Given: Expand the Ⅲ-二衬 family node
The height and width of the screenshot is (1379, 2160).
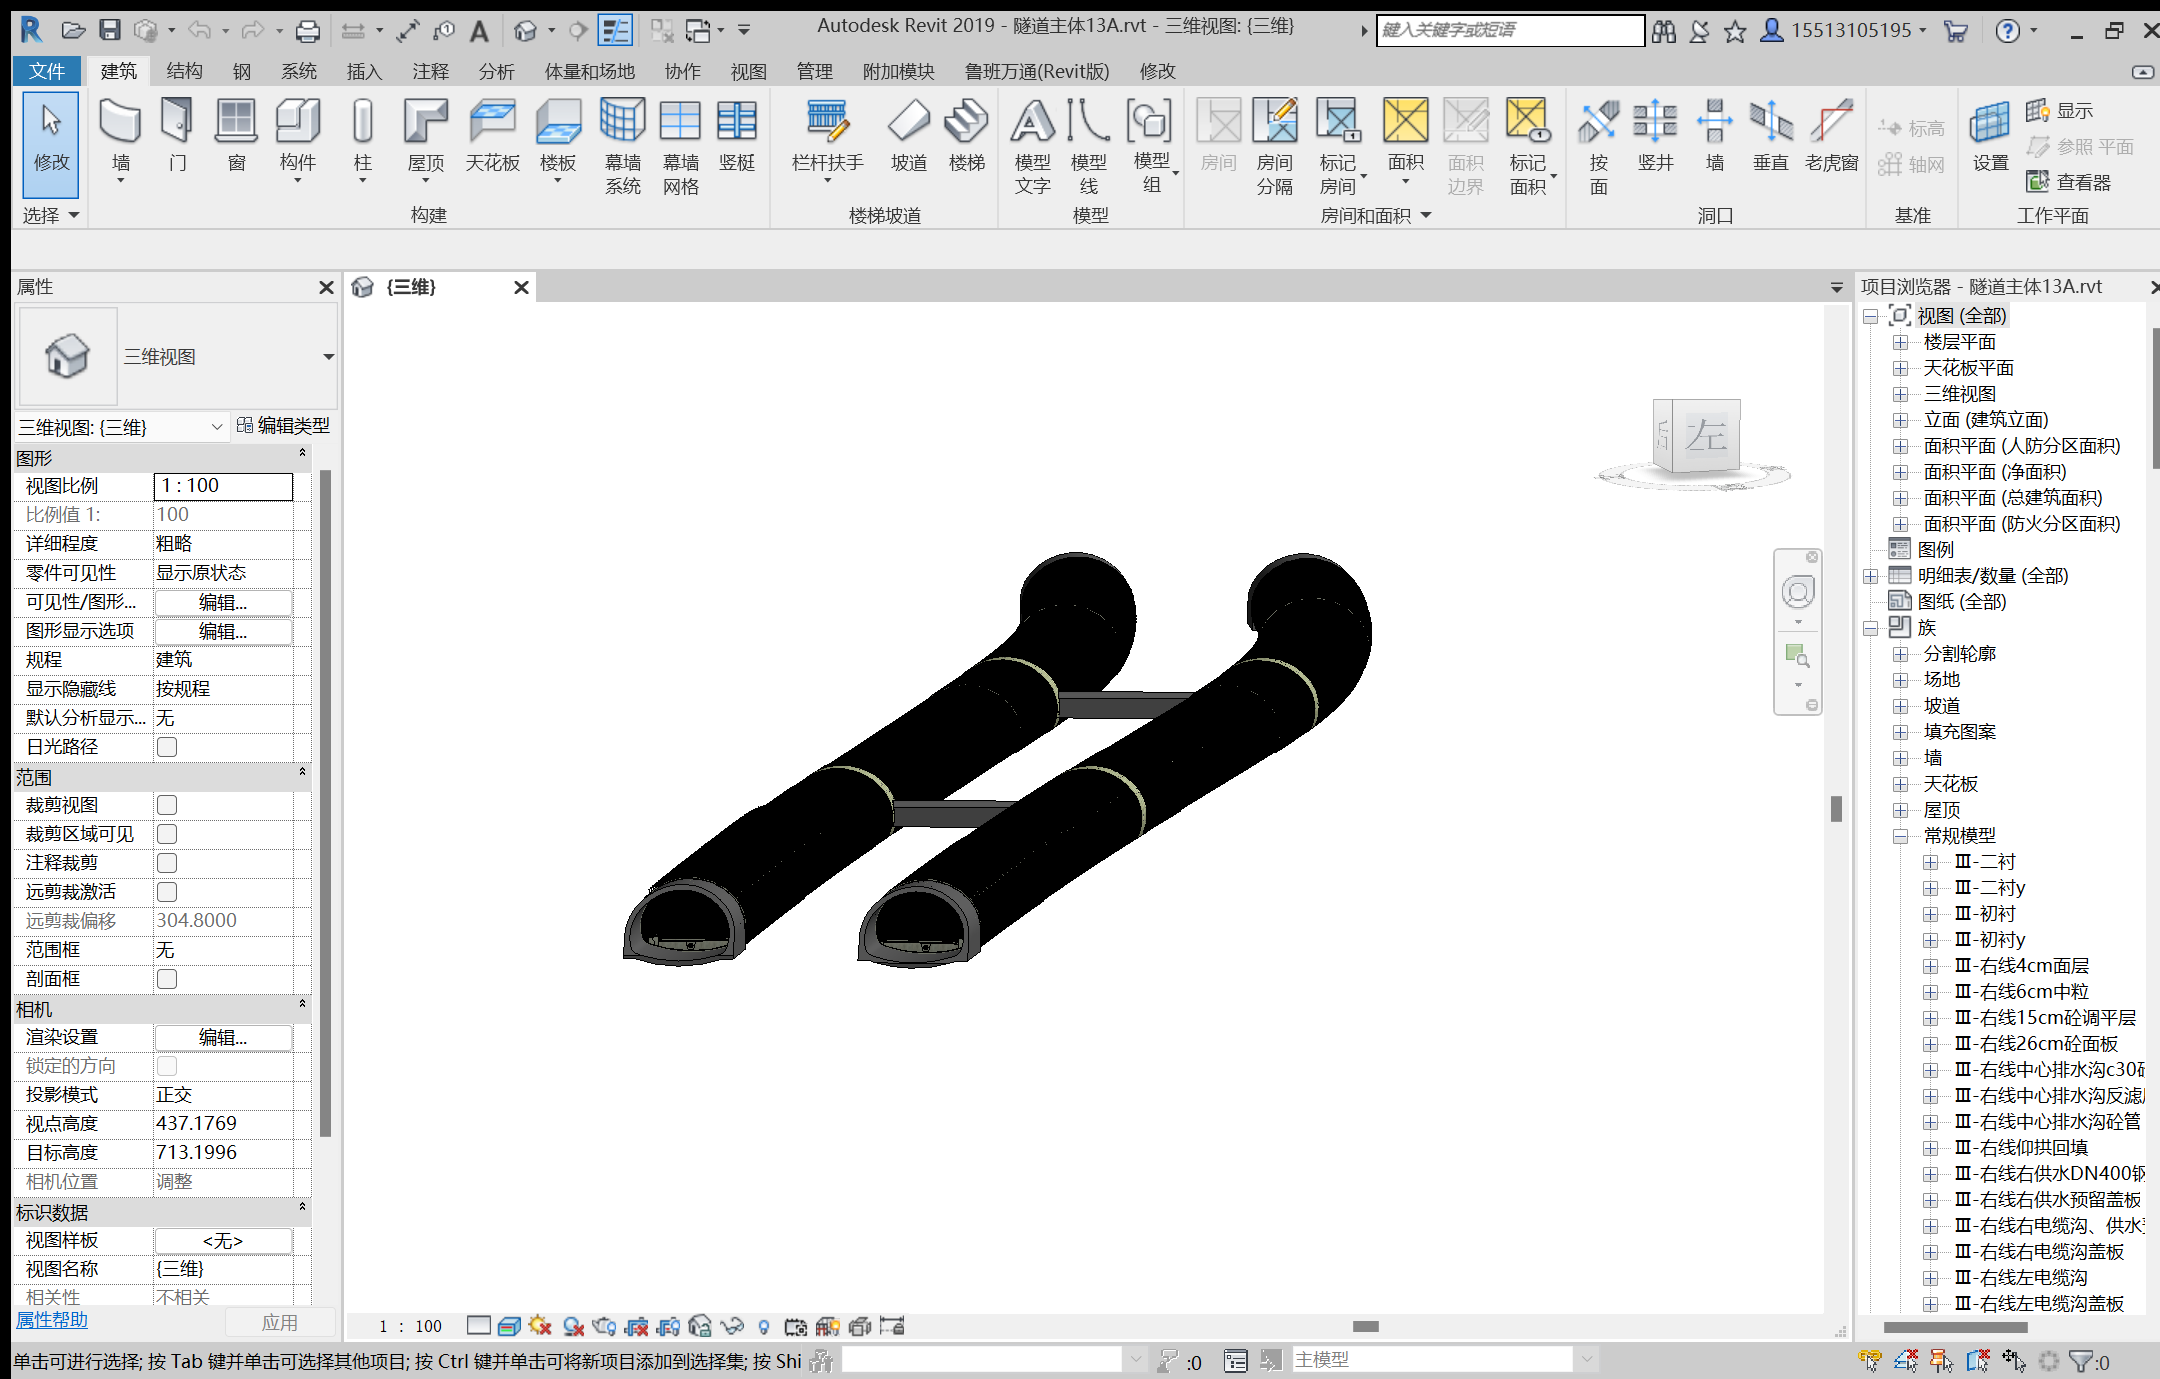Looking at the screenshot, I should point(1931,863).
